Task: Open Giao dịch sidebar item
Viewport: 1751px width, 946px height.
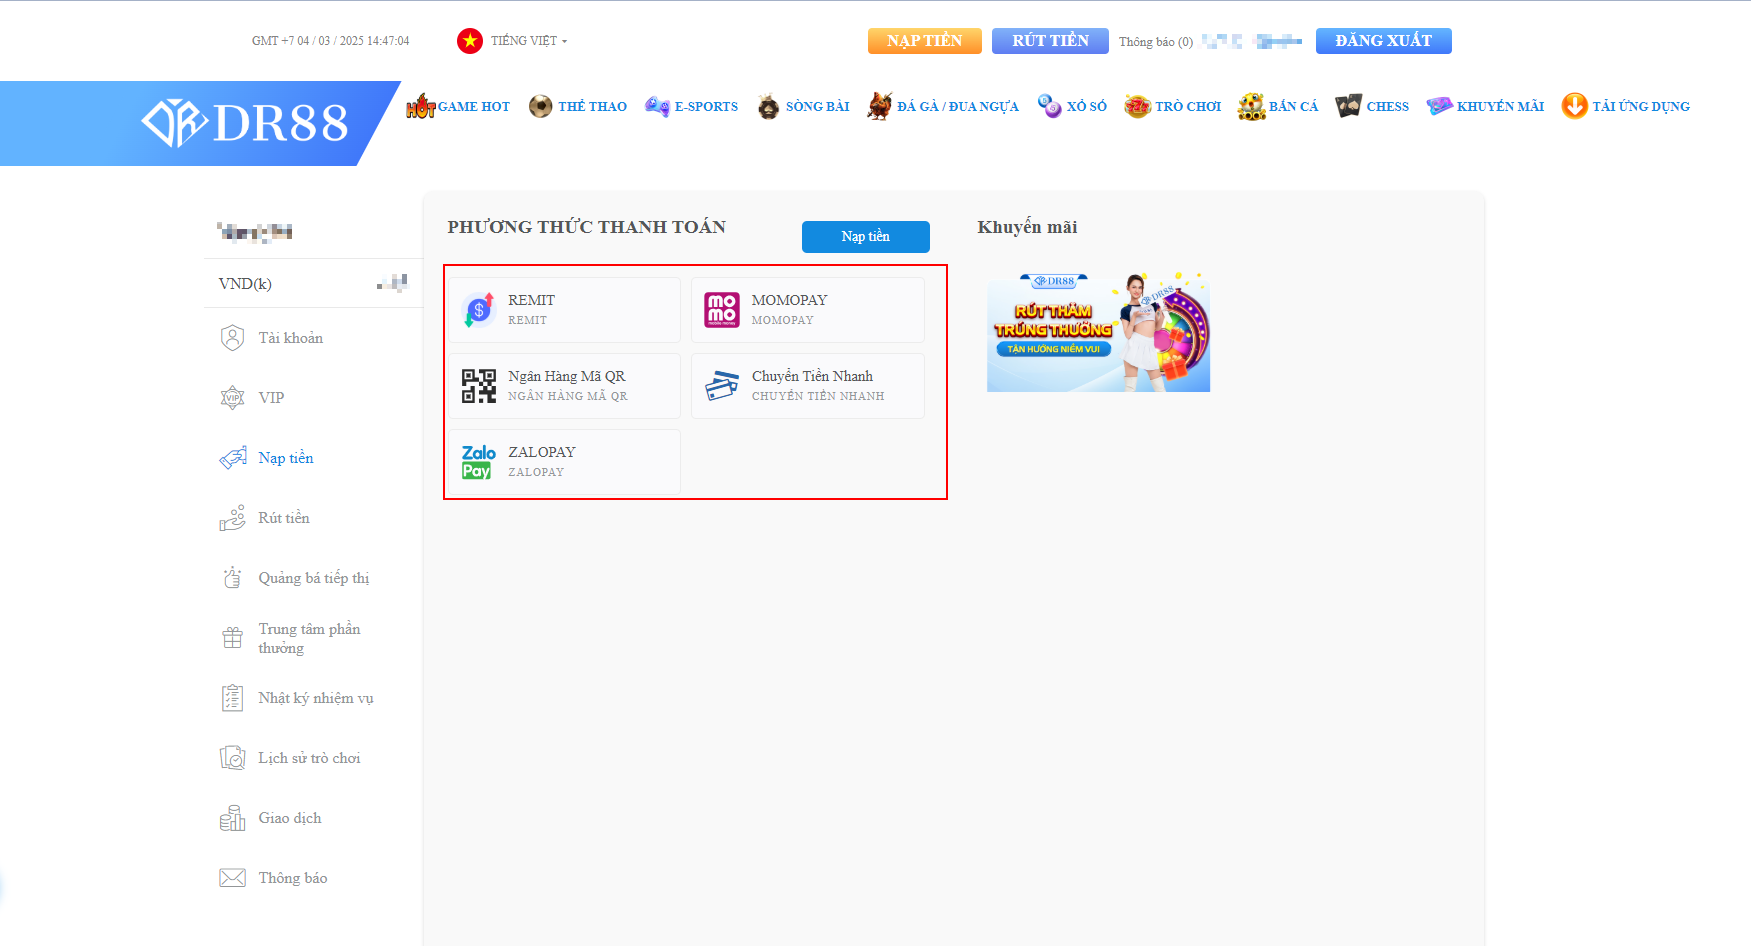Action: (290, 818)
